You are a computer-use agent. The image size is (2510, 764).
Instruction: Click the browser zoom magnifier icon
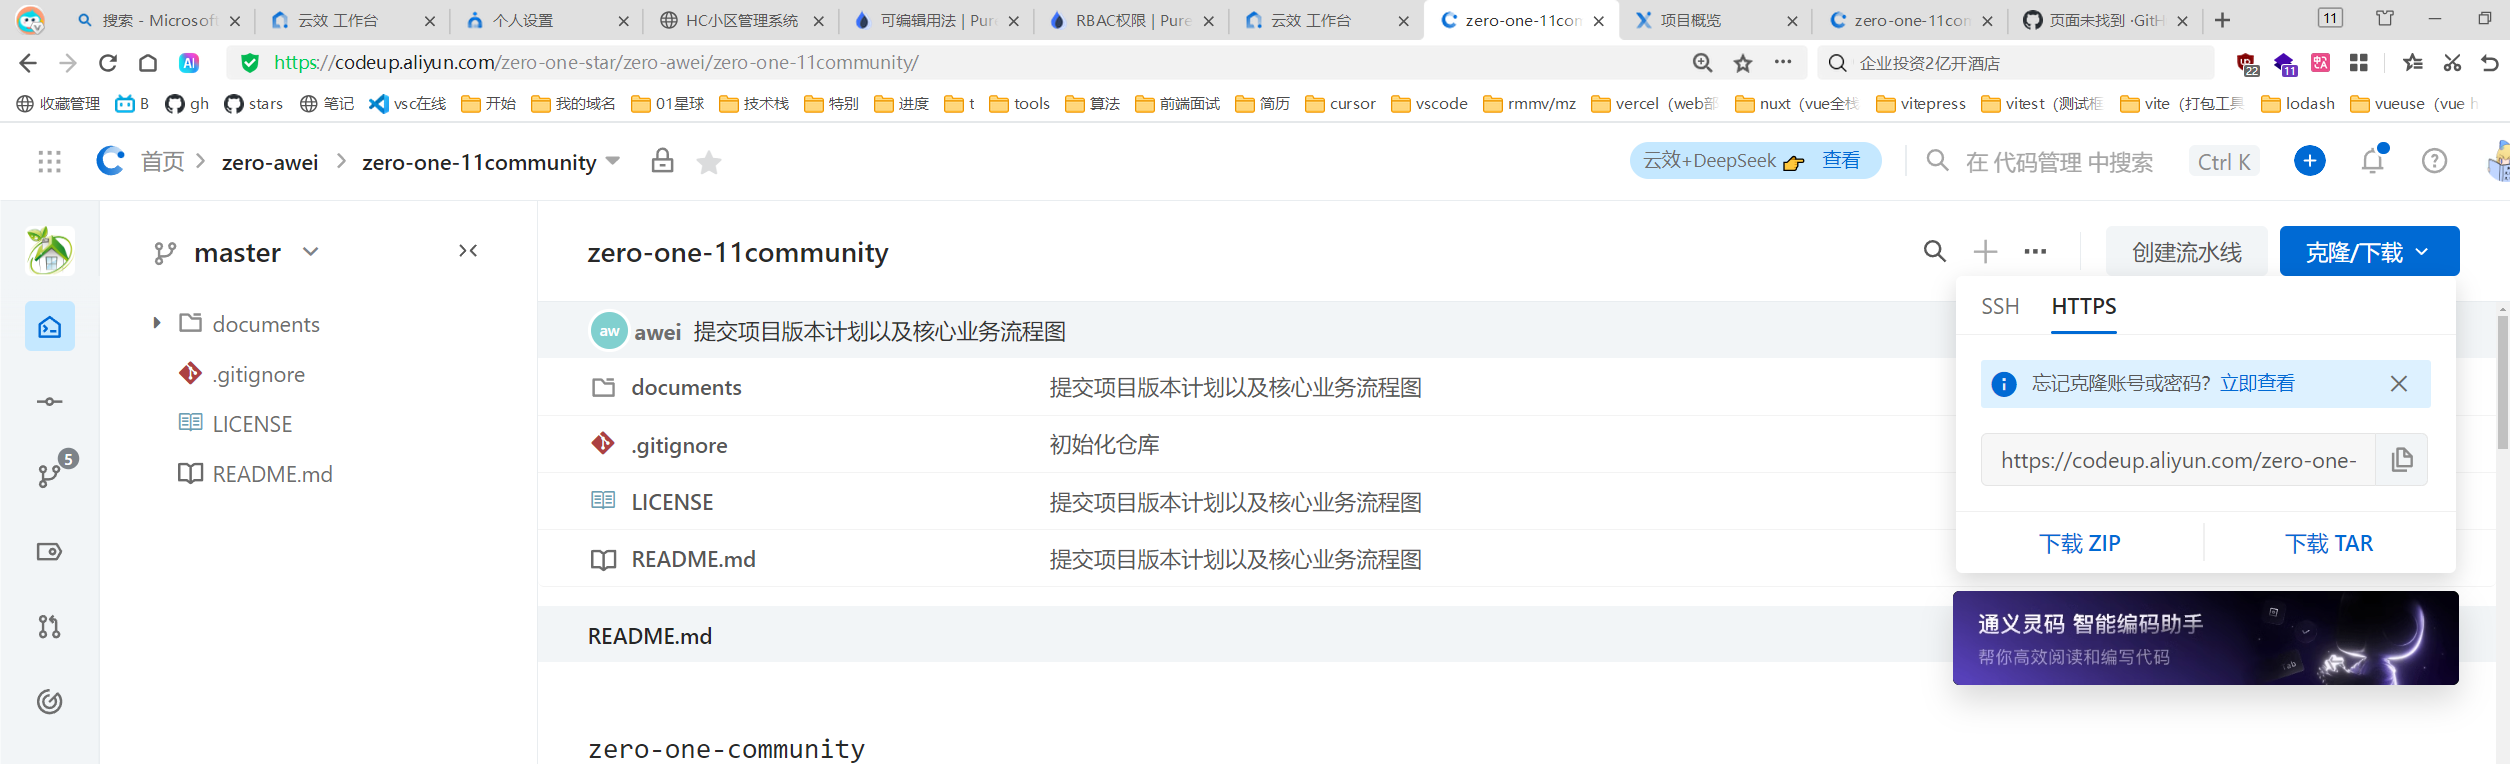(1702, 63)
